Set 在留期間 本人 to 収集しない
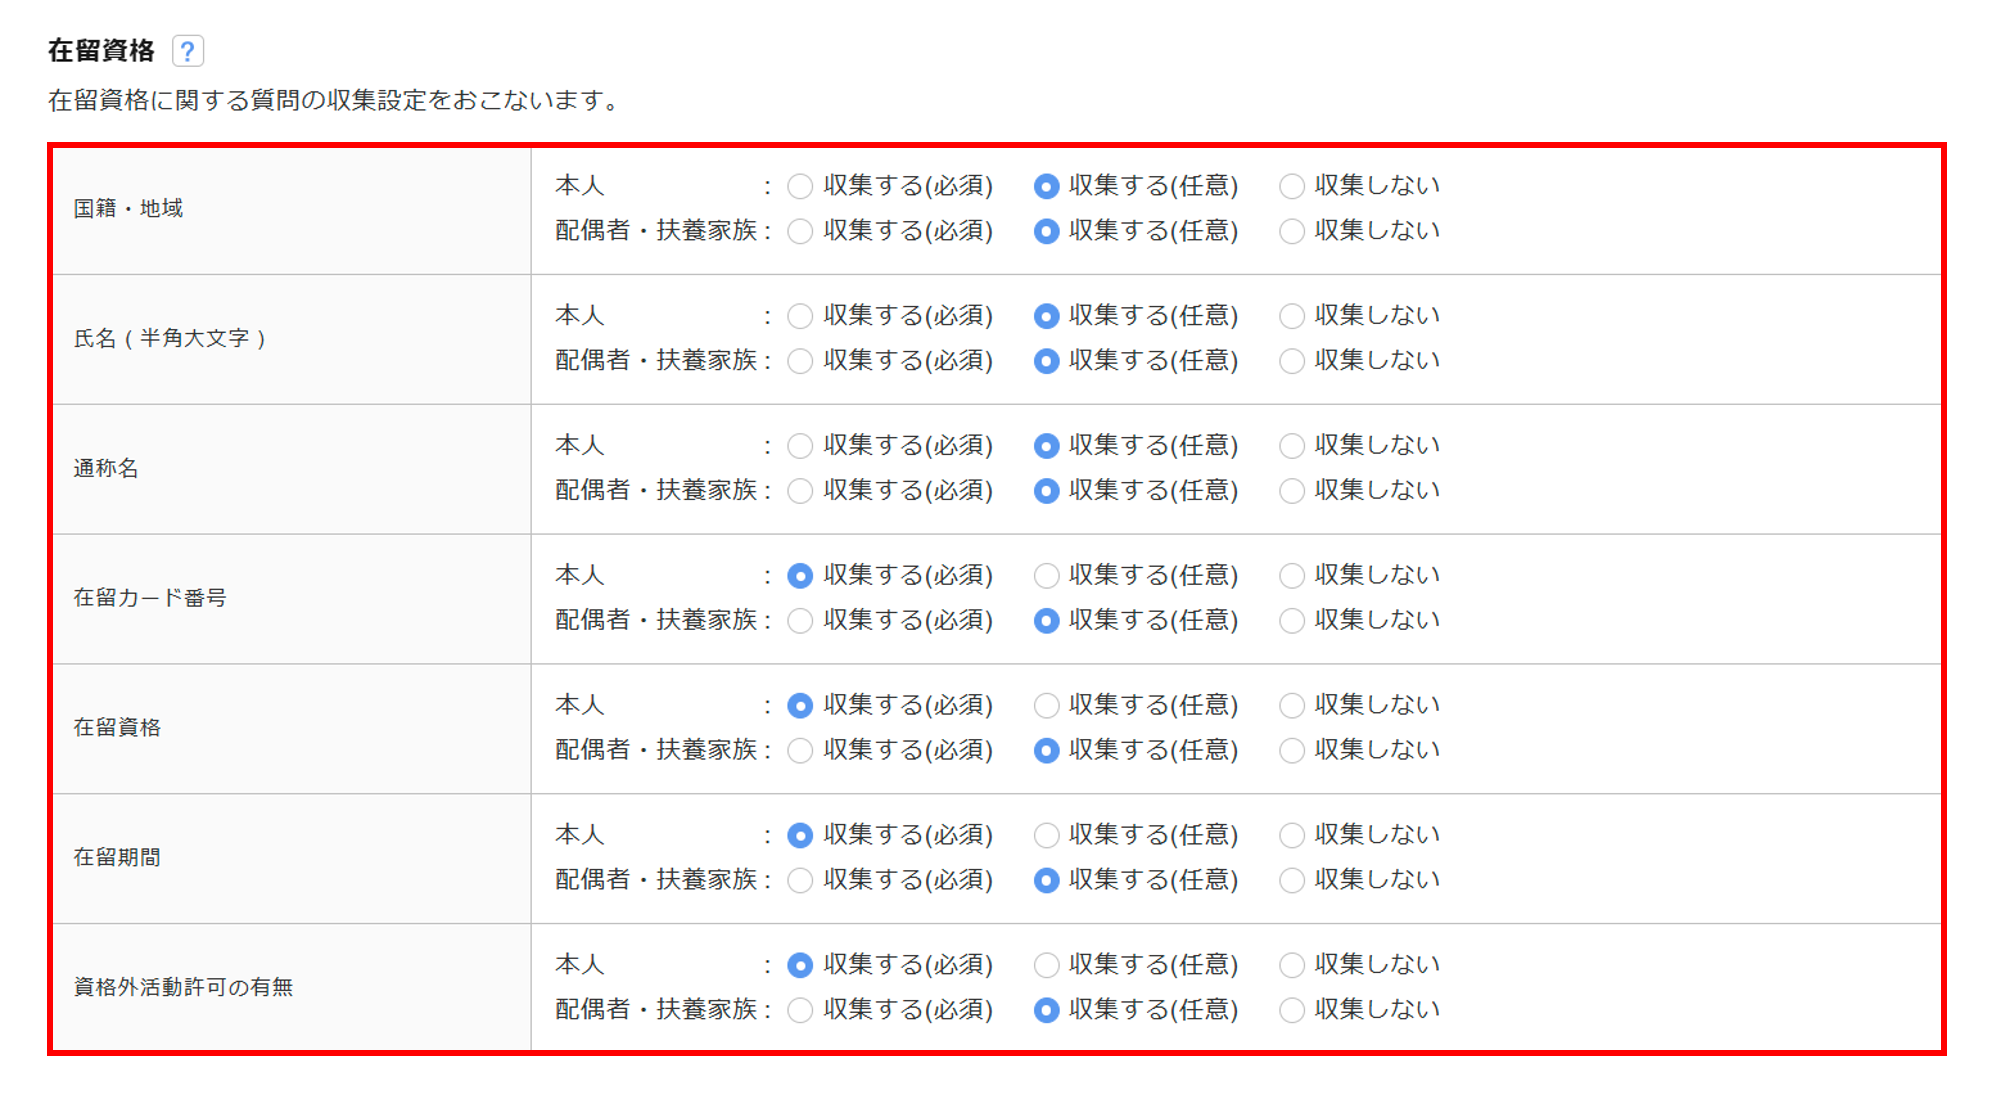 click(1291, 835)
